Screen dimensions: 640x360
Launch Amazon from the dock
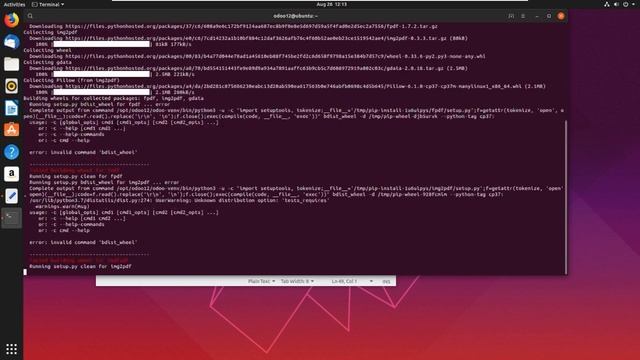pyautogui.click(x=11, y=174)
